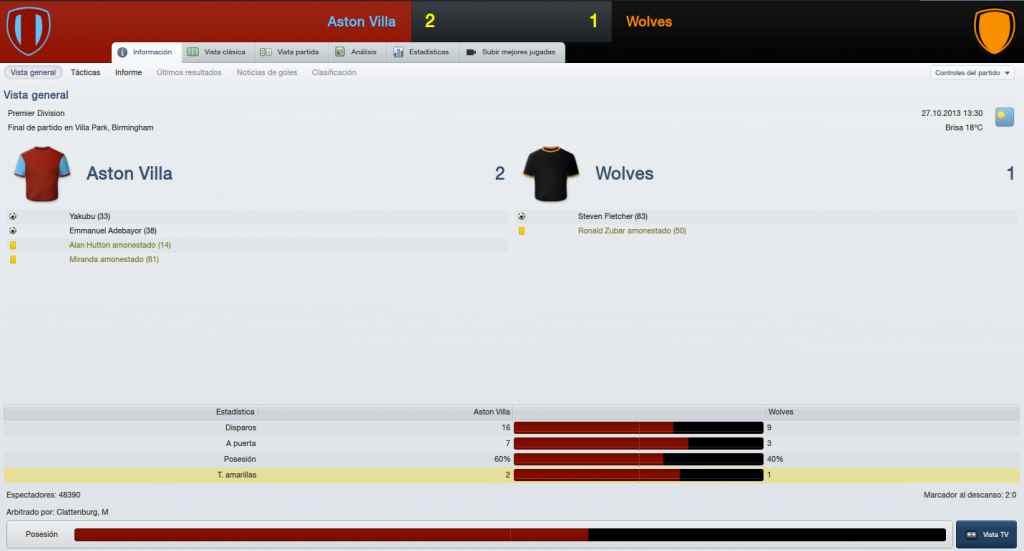Image resolution: width=1024 pixels, height=551 pixels.
Task: Click the Aston Villa red shirt icon
Action: [42, 174]
